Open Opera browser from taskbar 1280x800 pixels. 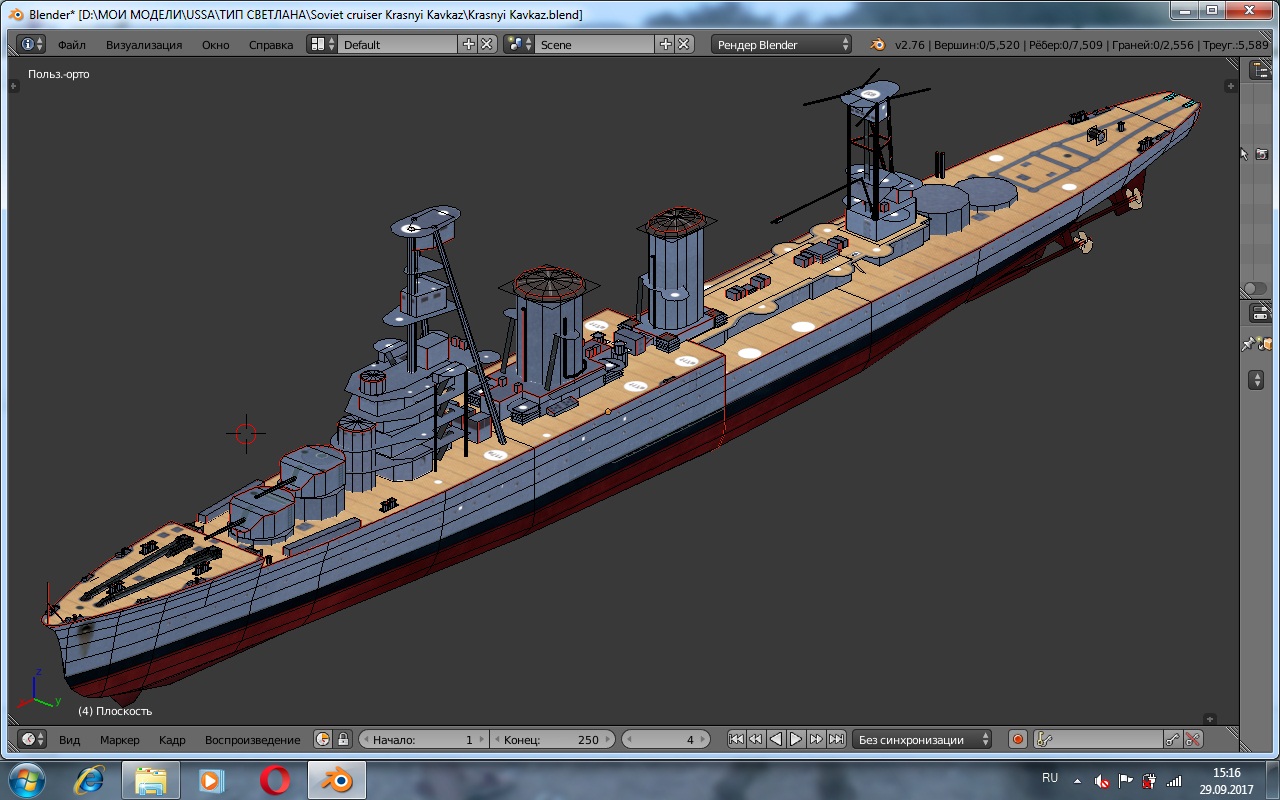[274, 779]
